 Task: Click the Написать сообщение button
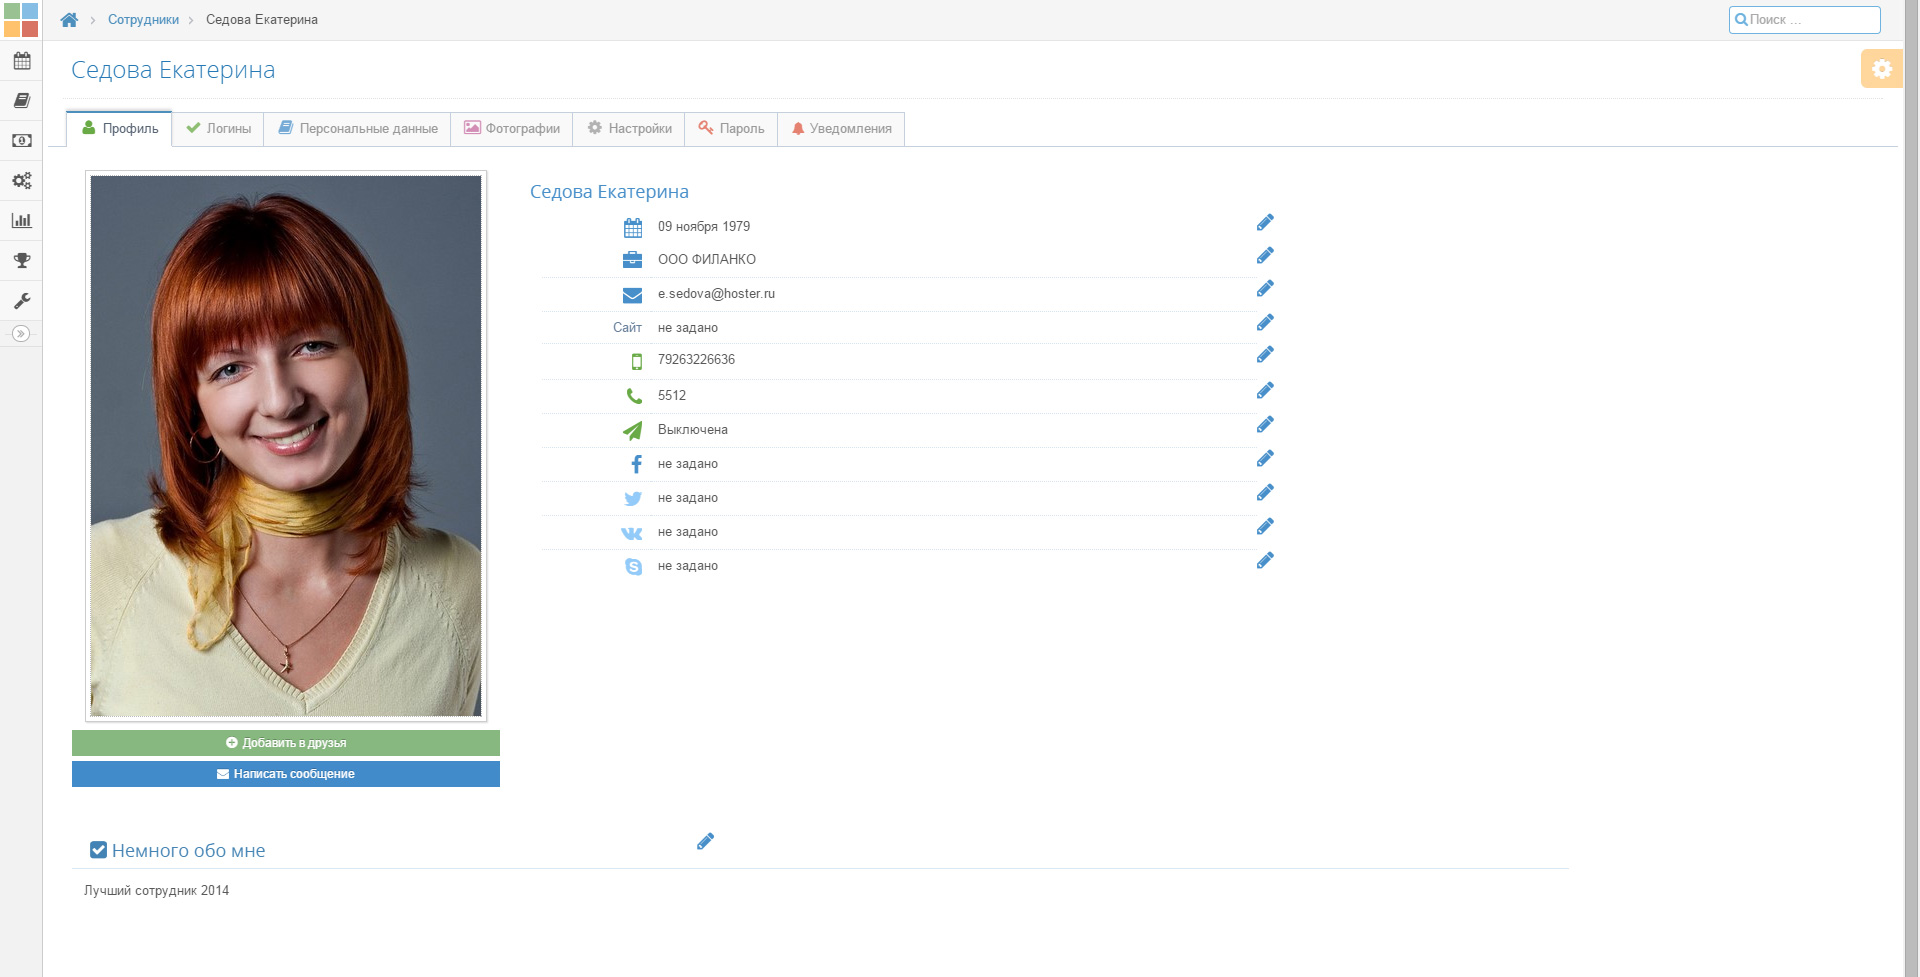tap(286, 774)
